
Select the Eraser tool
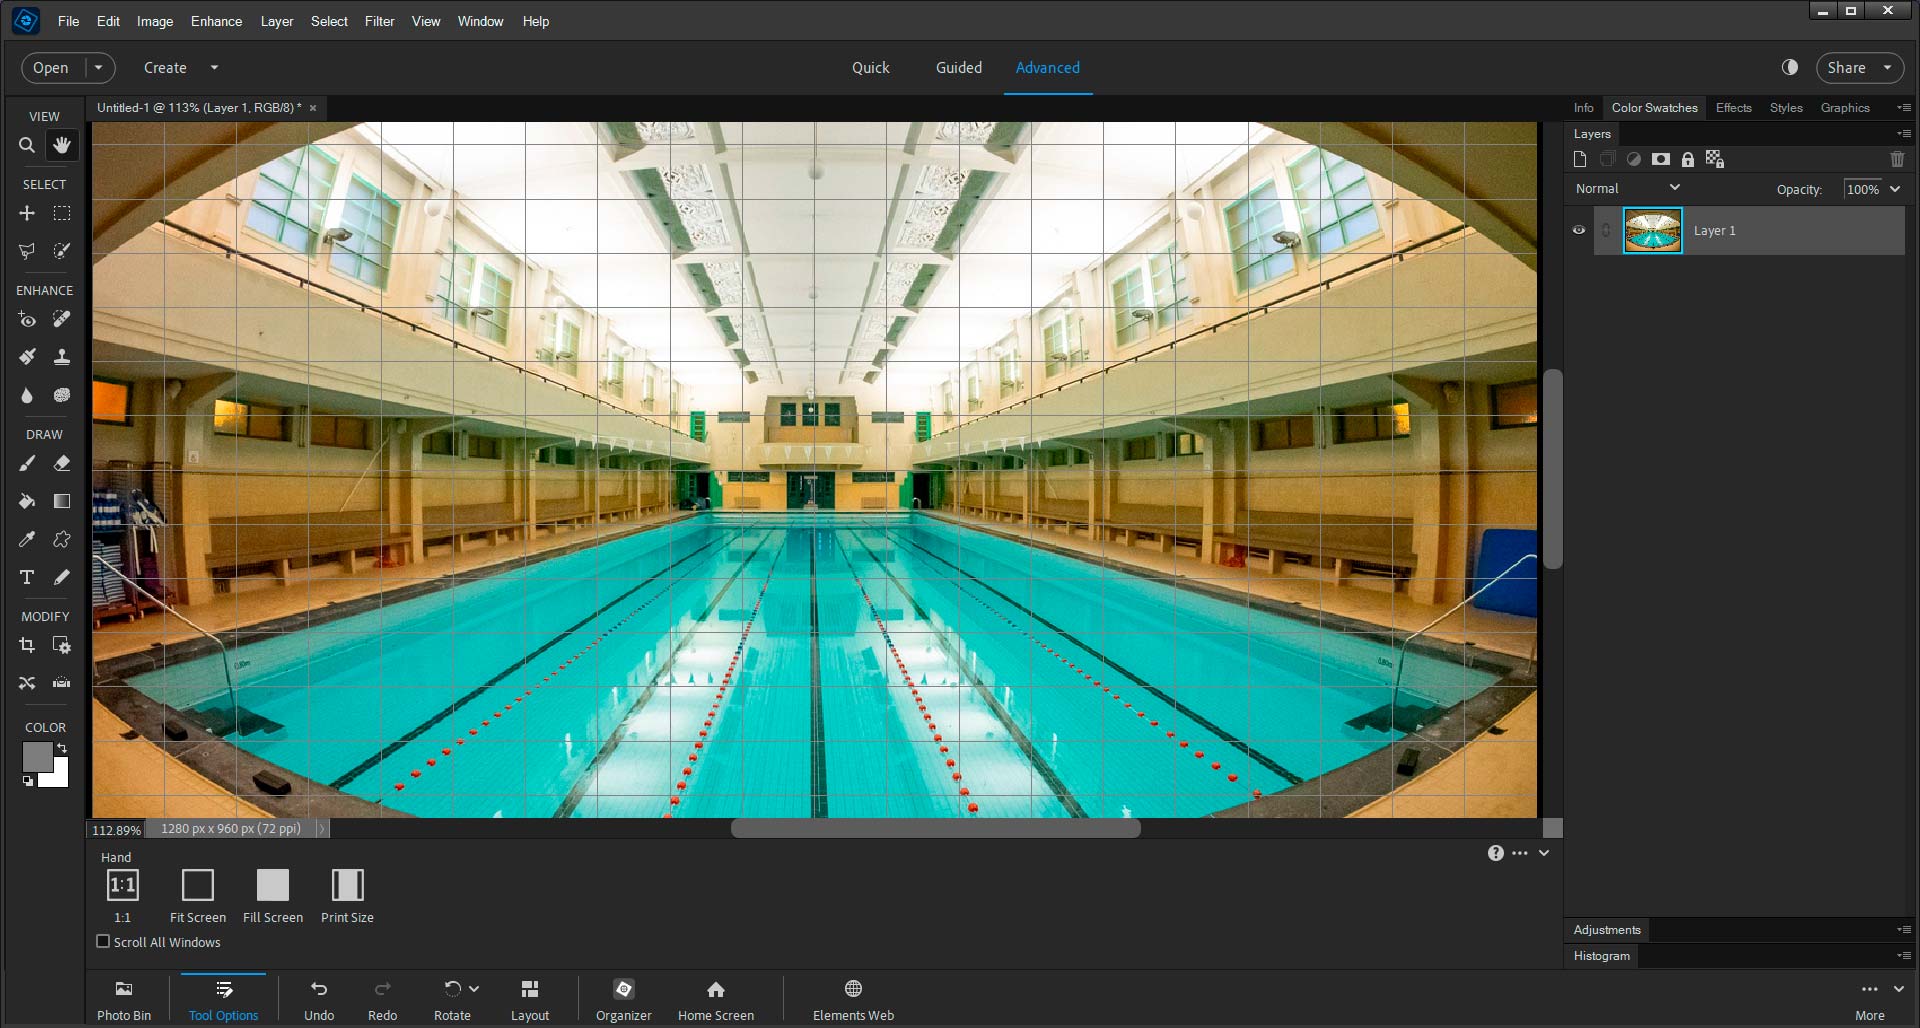pyautogui.click(x=62, y=464)
